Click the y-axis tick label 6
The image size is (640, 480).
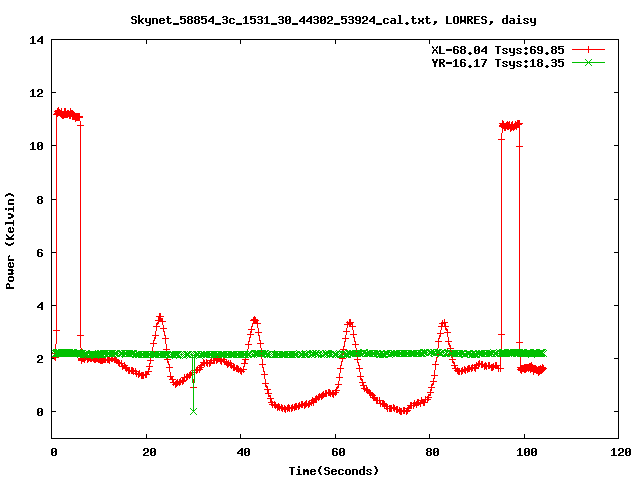pyautogui.click(x=40, y=253)
